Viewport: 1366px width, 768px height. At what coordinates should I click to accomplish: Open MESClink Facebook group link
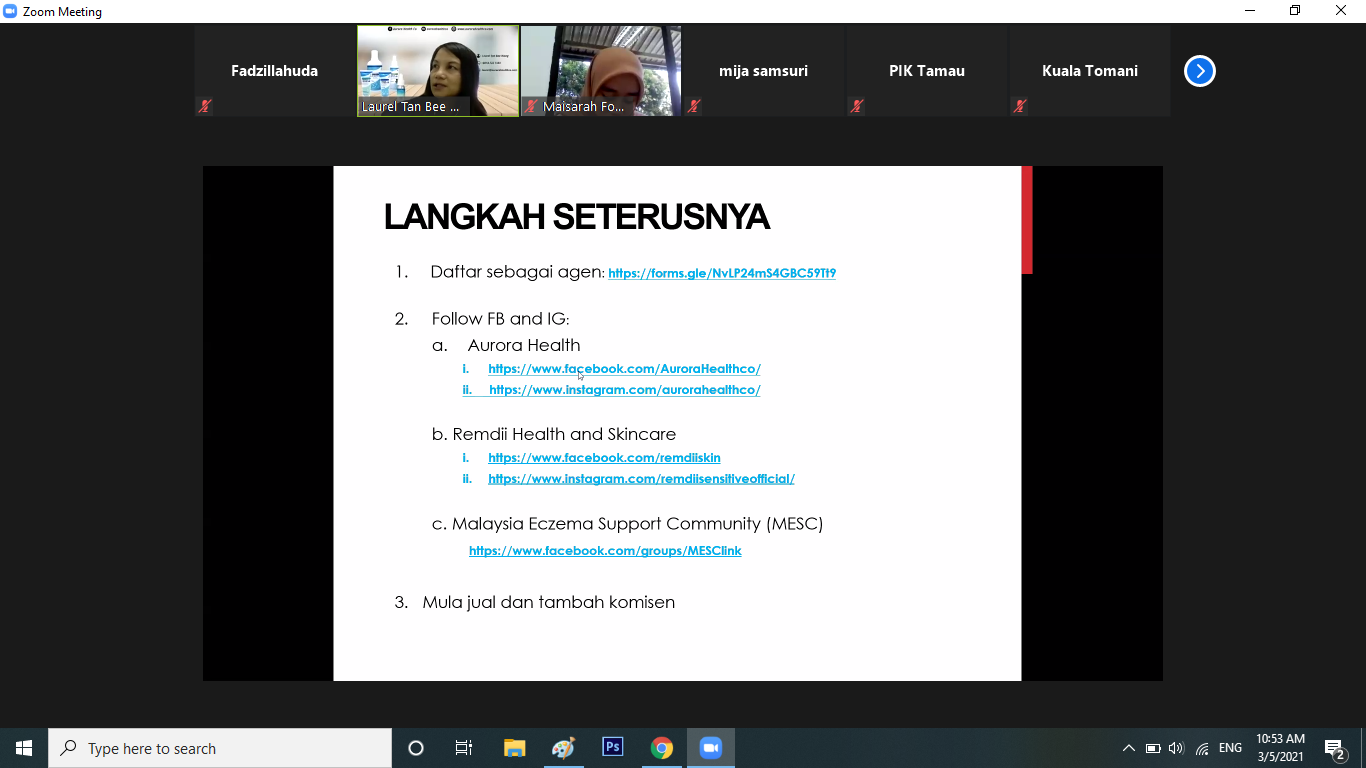(x=605, y=551)
